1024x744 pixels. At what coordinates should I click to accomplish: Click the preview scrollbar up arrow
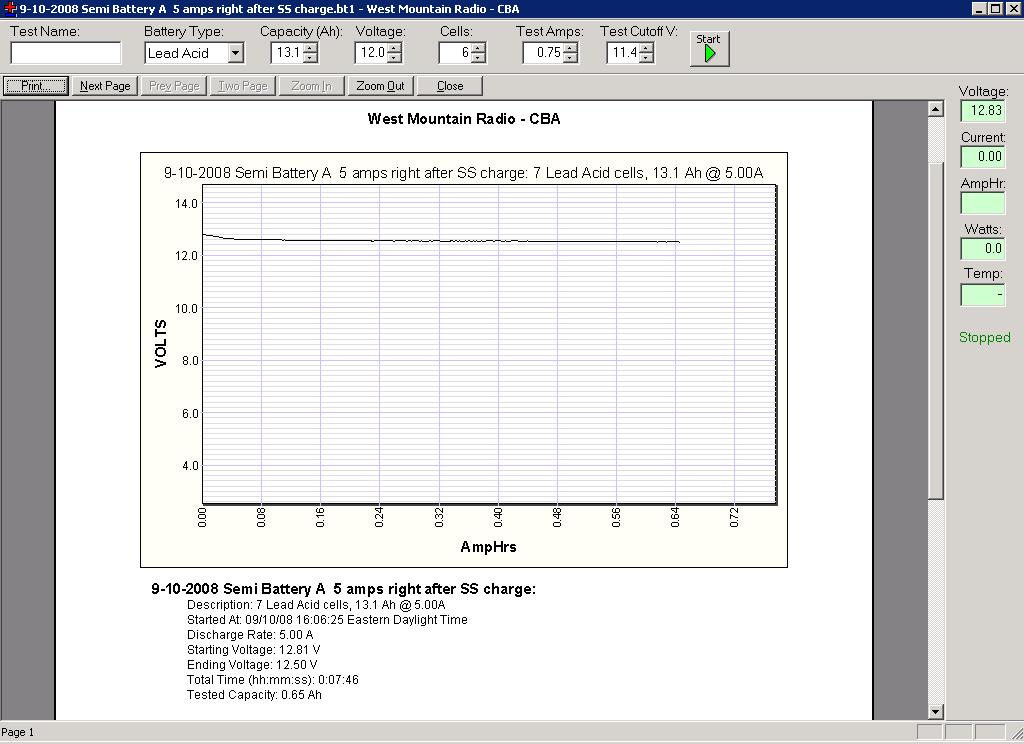click(x=936, y=109)
